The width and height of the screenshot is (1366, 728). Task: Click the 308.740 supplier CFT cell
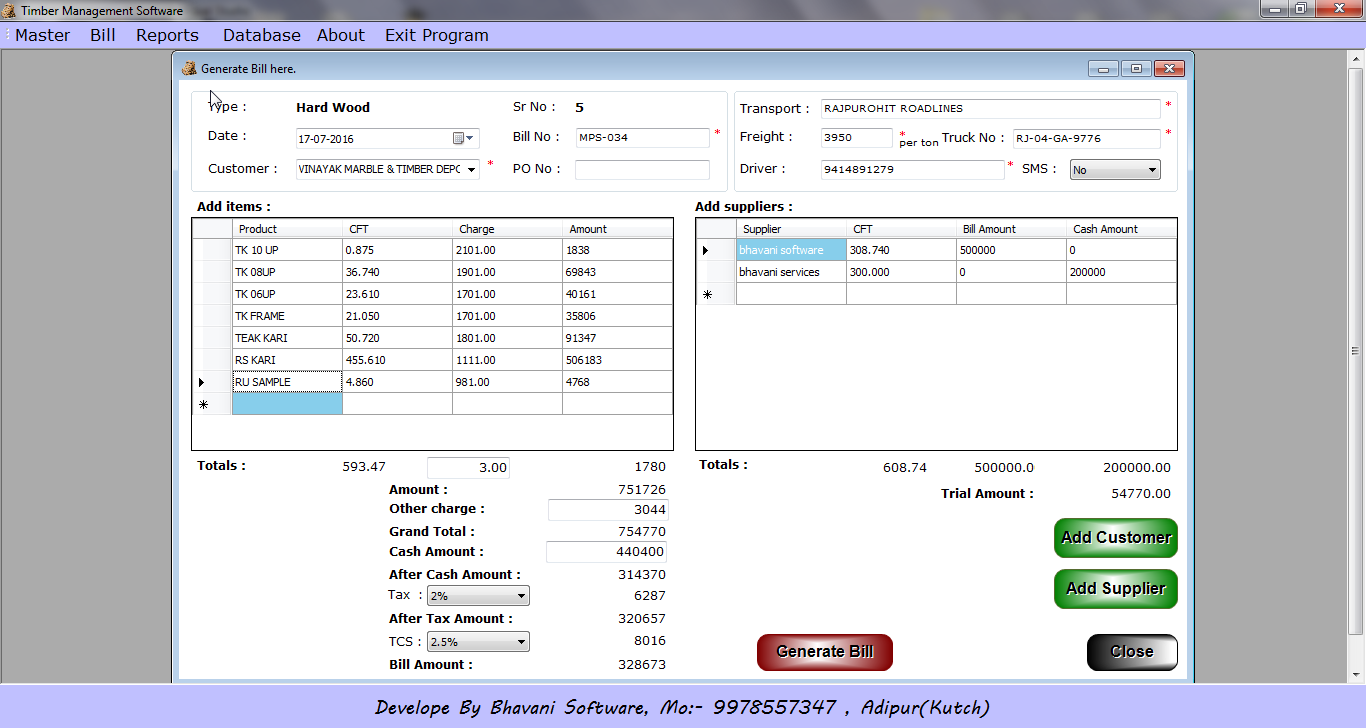[x=901, y=250]
